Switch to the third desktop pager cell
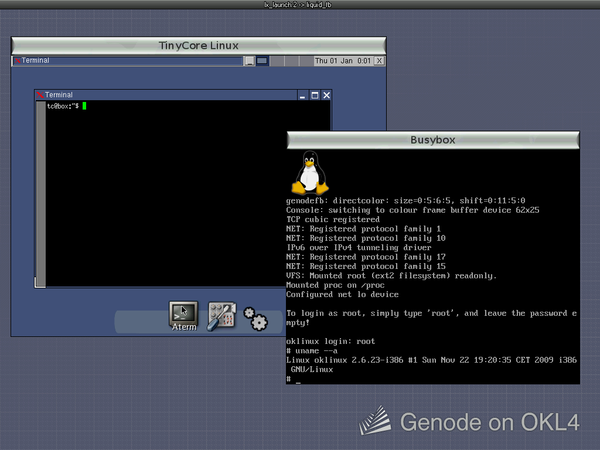This screenshot has width=600, height=450. pyautogui.click(x=292, y=61)
